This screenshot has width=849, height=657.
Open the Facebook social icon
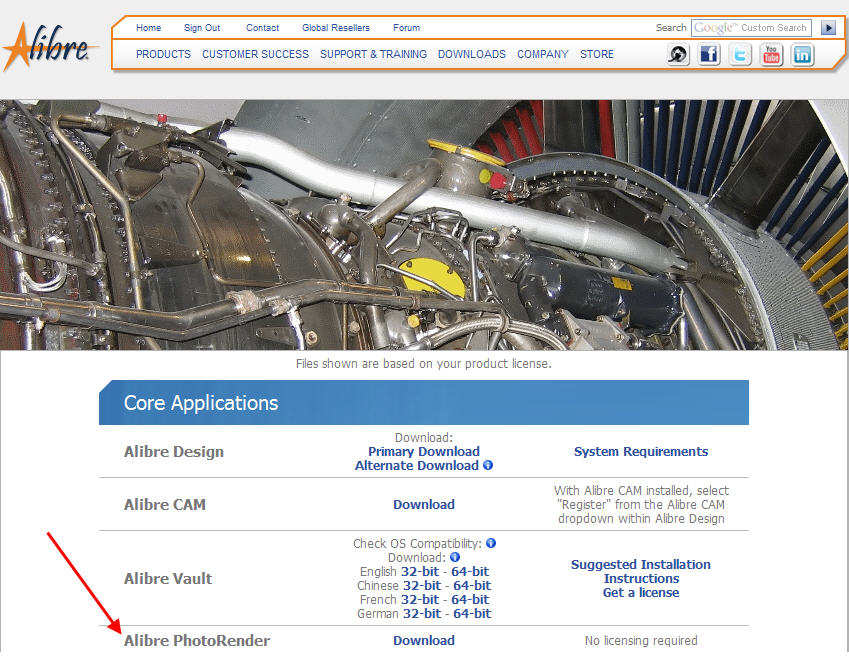pyautogui.click(x=709, y=54)
